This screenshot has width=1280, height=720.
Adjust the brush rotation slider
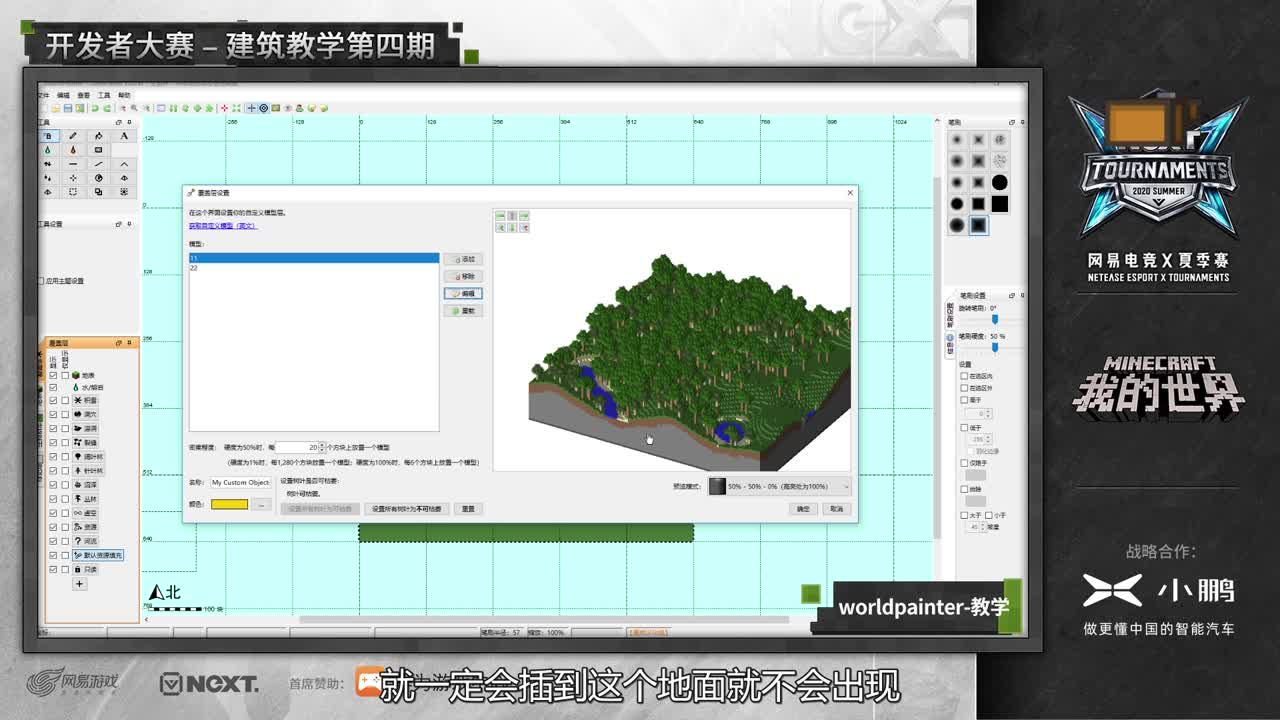click(995, 320)
